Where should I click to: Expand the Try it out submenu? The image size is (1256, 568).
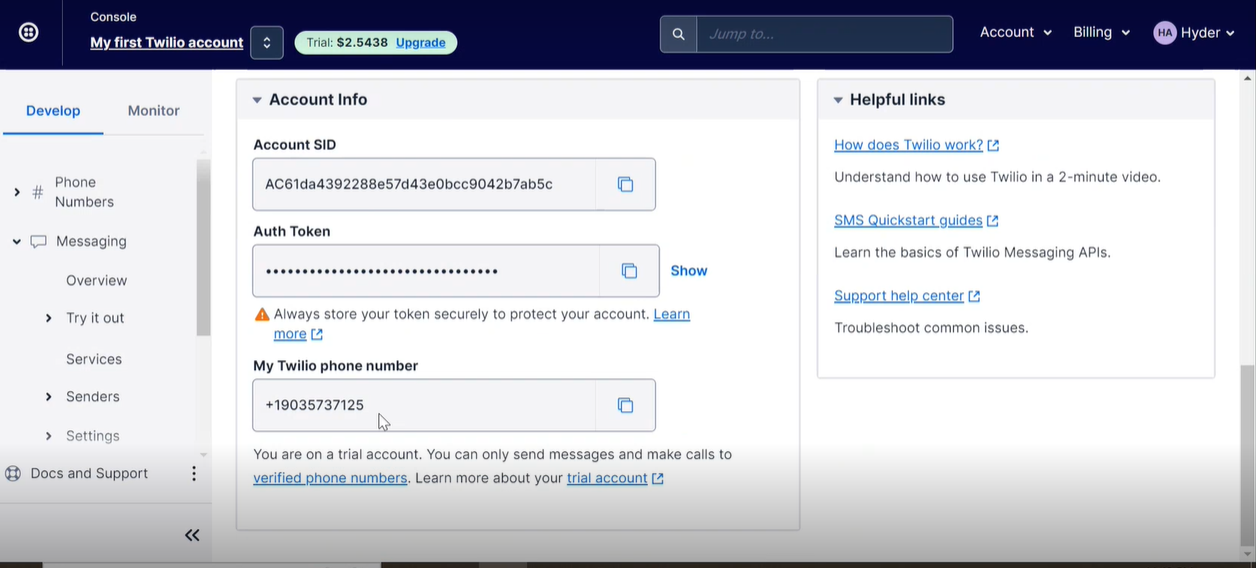click(x=49, y=318)
